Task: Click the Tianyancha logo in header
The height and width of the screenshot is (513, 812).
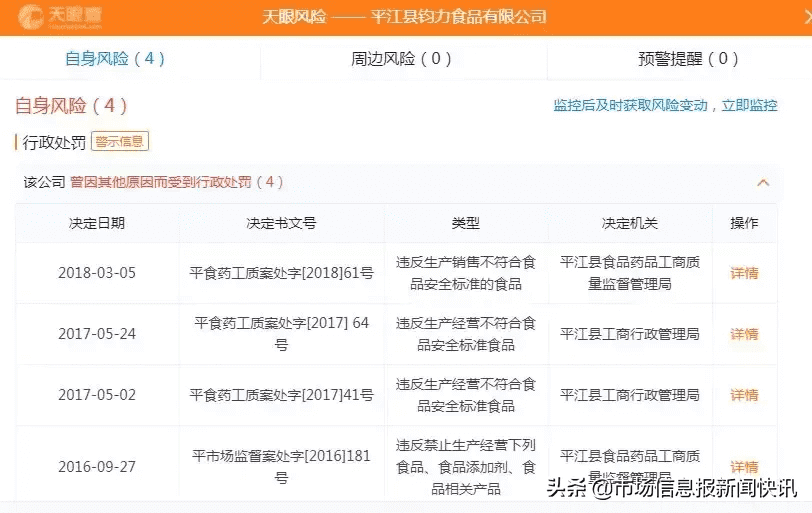Action: coord(61,17)
